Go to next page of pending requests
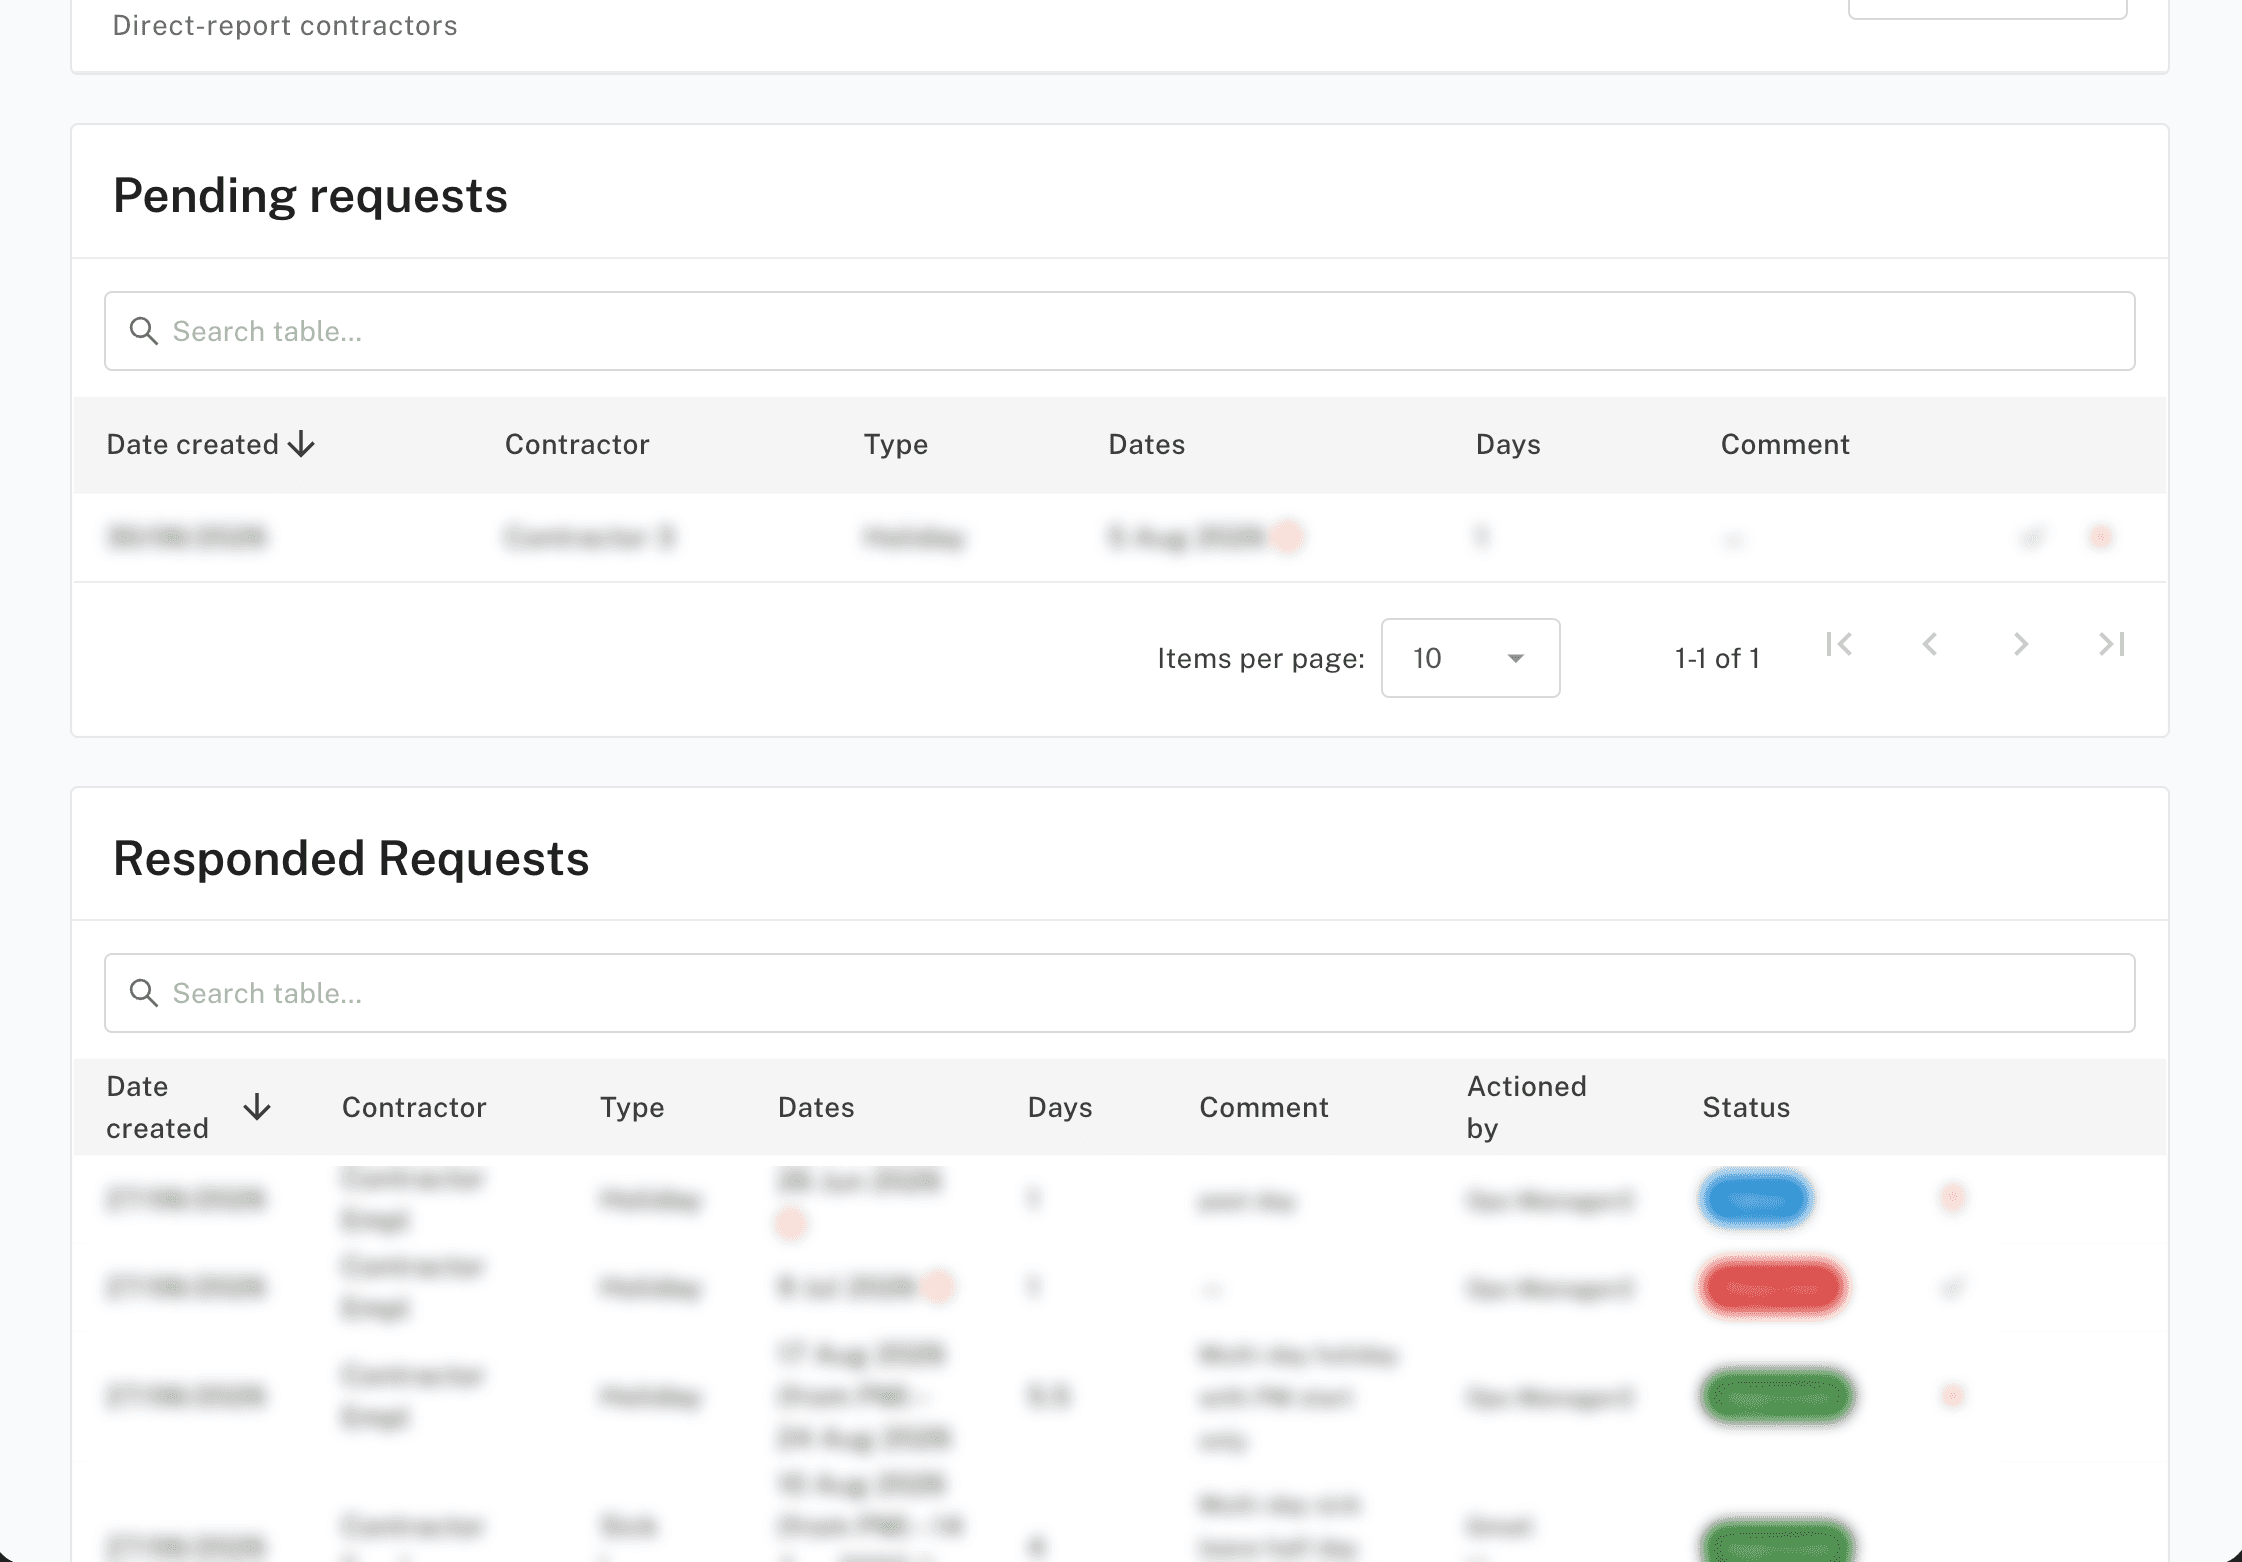The image size is (2242, 1562). point(2021,644)
